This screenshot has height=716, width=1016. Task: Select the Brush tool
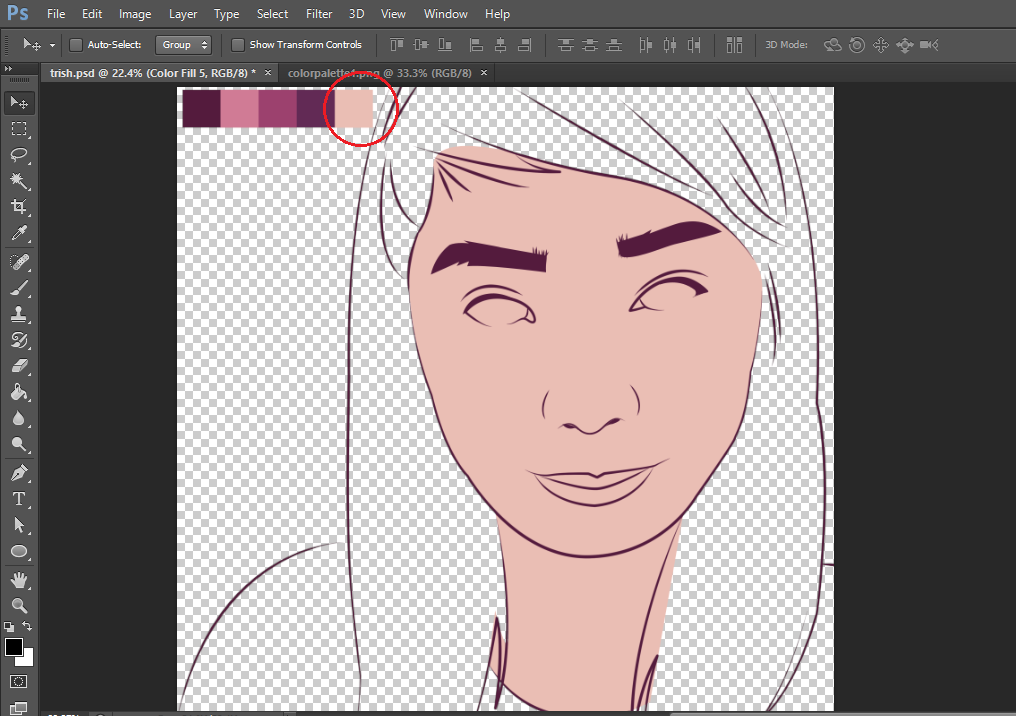tap(19, 288)
